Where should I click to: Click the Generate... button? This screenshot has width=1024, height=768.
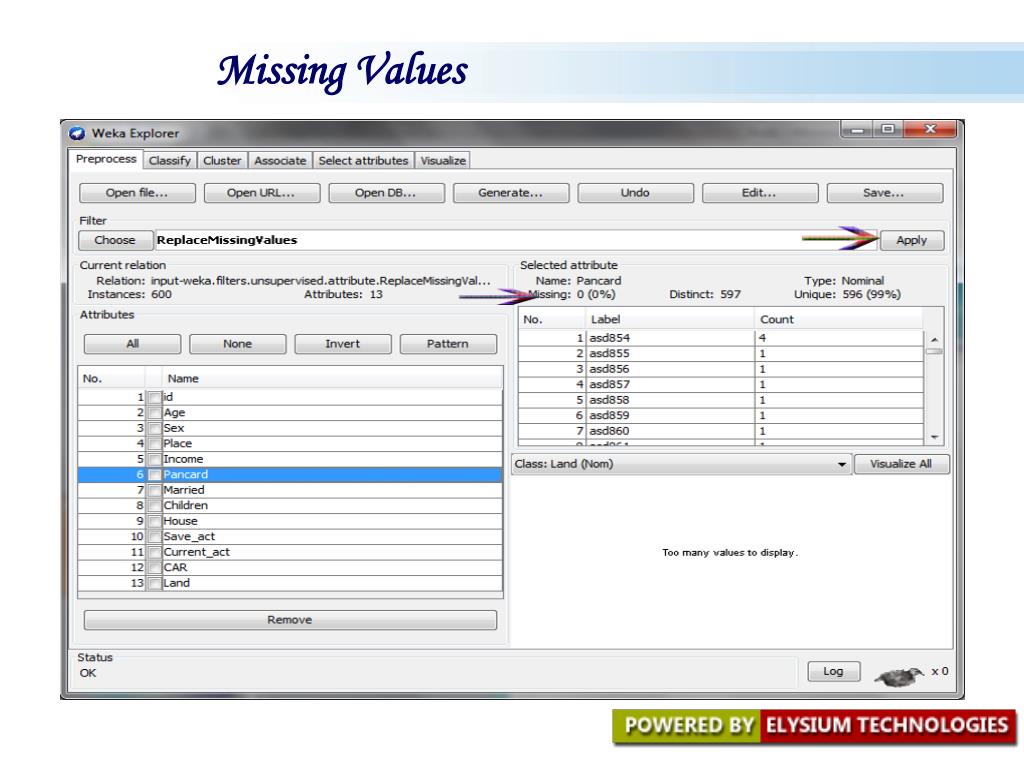tap(511, 193)
